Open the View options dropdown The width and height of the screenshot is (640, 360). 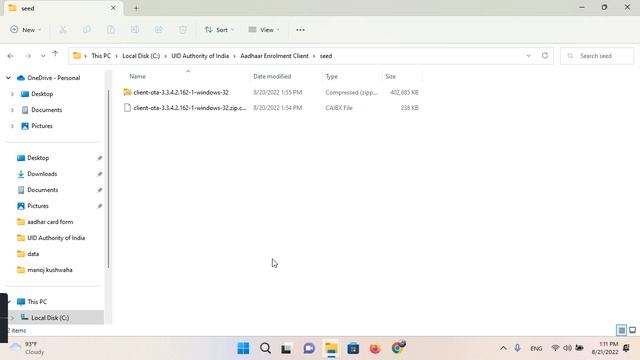[x=264, y=30]
